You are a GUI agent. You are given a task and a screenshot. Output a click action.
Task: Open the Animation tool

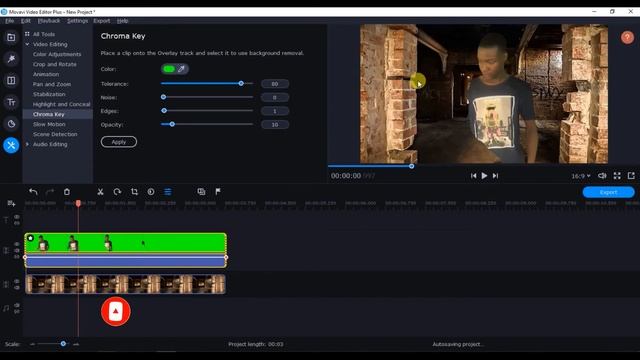pyautogui.click(x=46, y=74)
